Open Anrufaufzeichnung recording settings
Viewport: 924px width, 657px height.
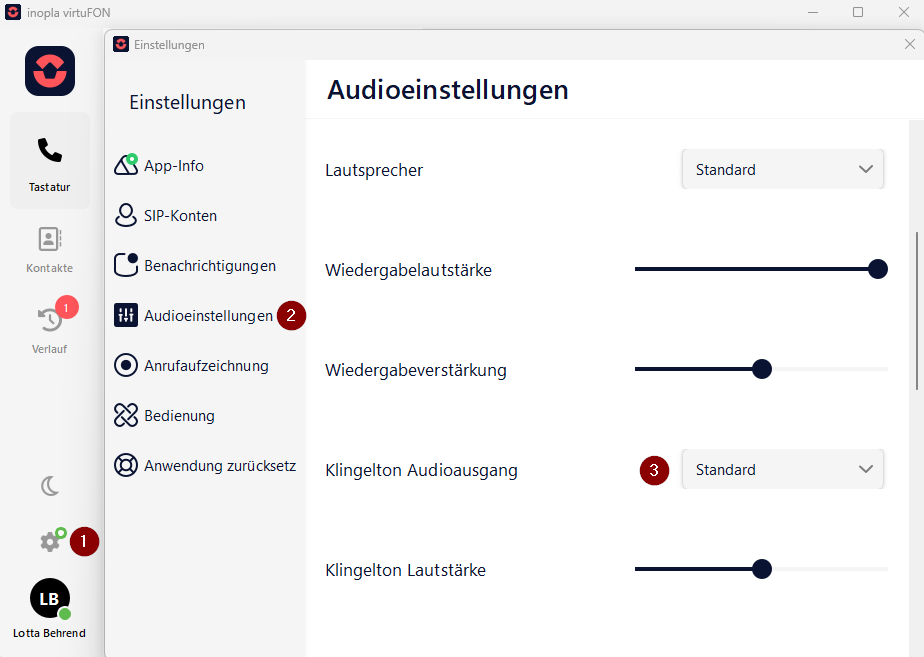point(191,365)
